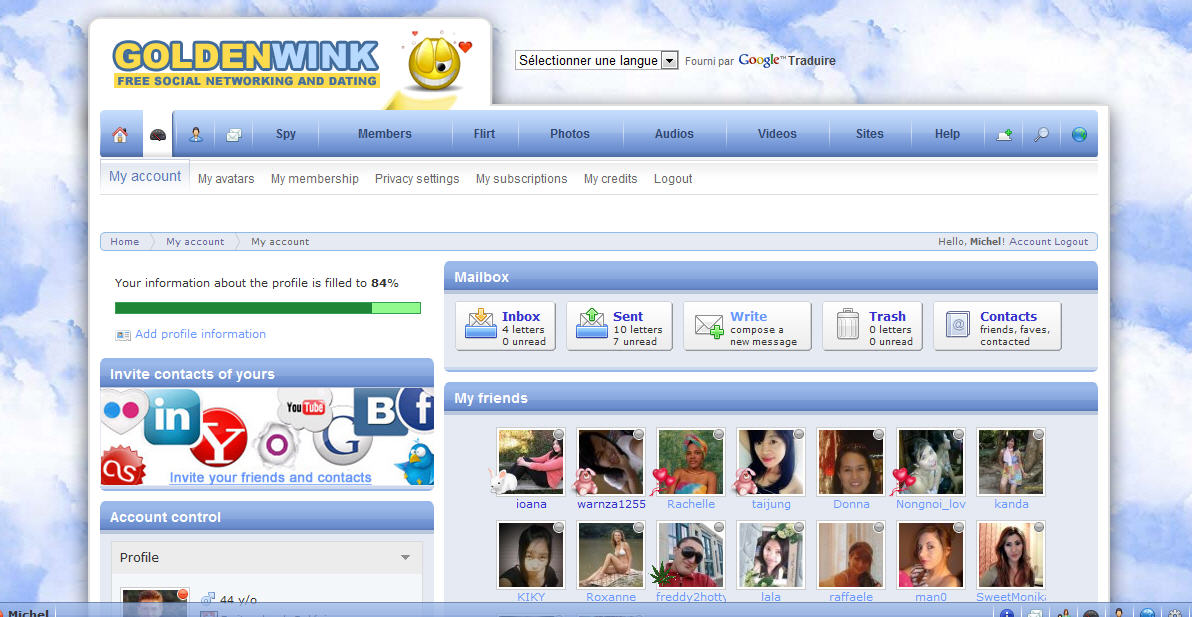Switch to Privacy settings tab
1192x617 pixels.
pyautogui.click(x=417, y=179)
